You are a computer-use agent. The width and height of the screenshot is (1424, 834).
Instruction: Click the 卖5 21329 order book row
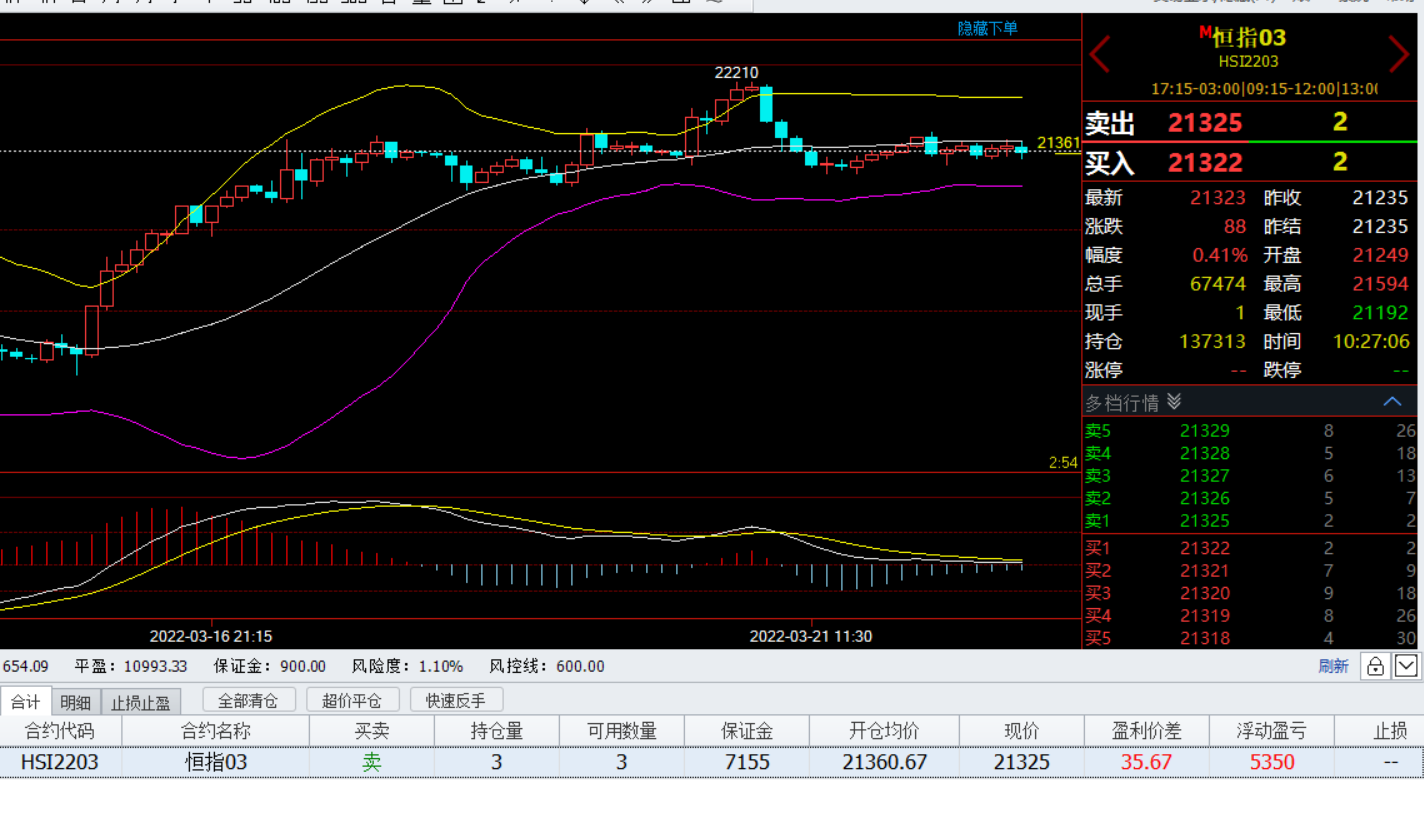[x=1251, y=431]
